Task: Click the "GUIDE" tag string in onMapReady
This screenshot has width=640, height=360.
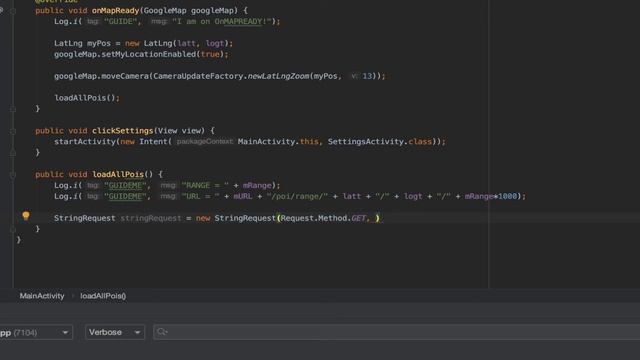Action: (121, 22)
